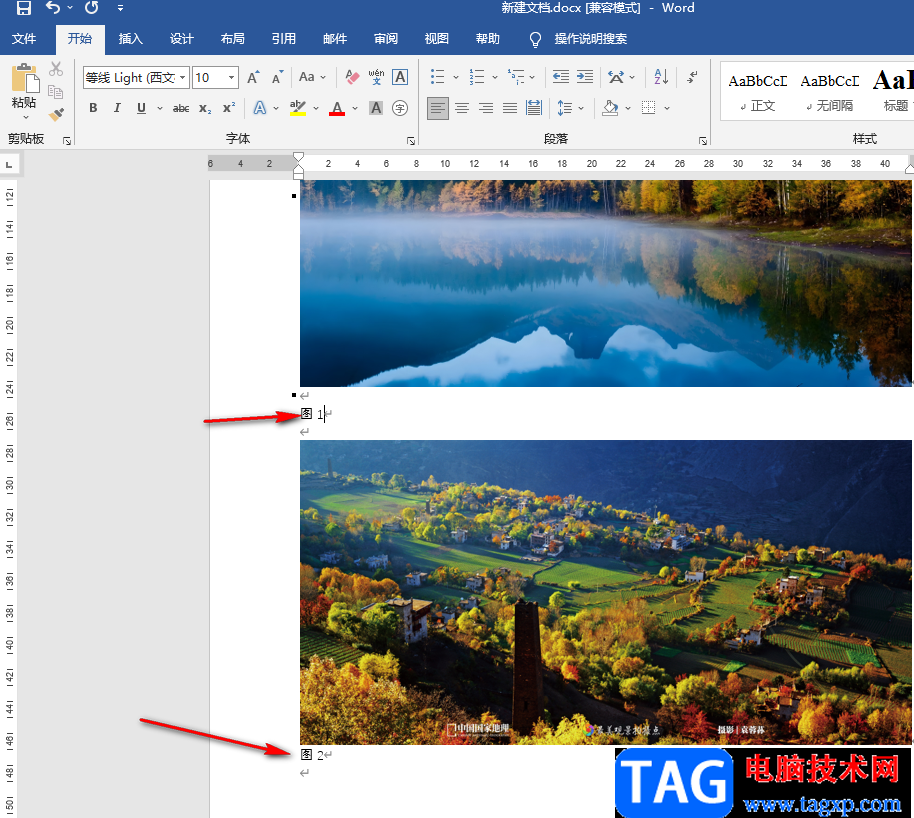This screenshot has height=818, width=914.
Task: Clear all formatting with eraser icon
Action: [352, 77]
